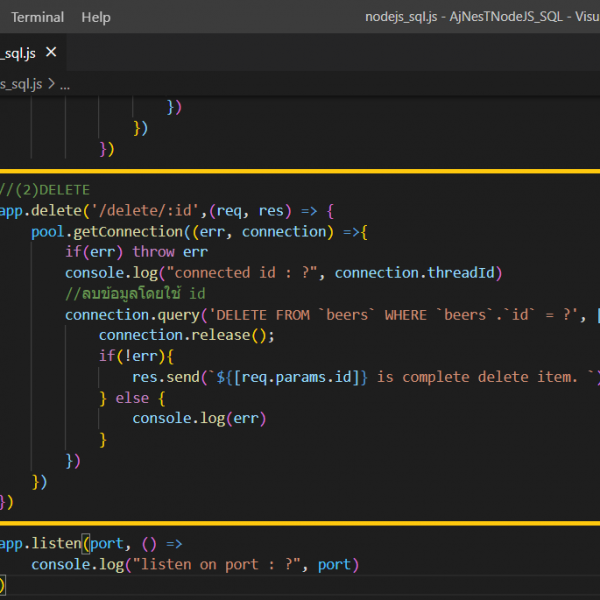Select the _sql.js editor tab

click(x=17, y=52)
